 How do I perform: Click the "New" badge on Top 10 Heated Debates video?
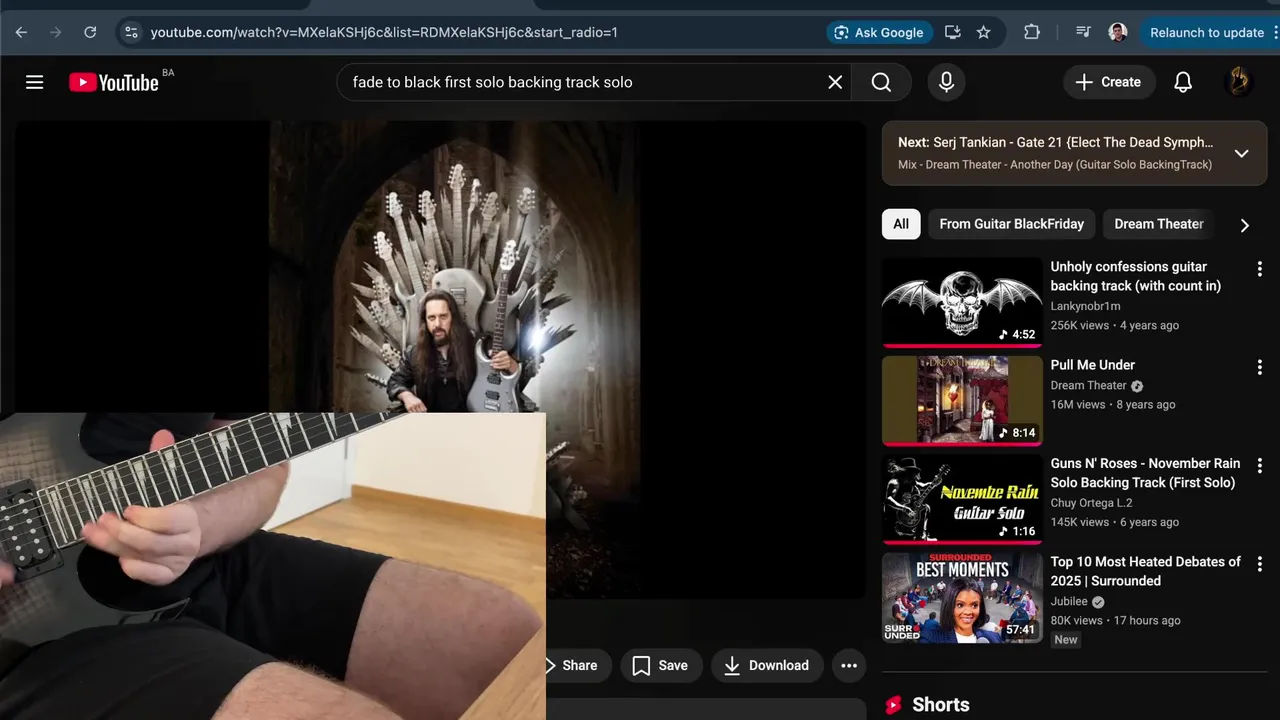click(1066, 640)
